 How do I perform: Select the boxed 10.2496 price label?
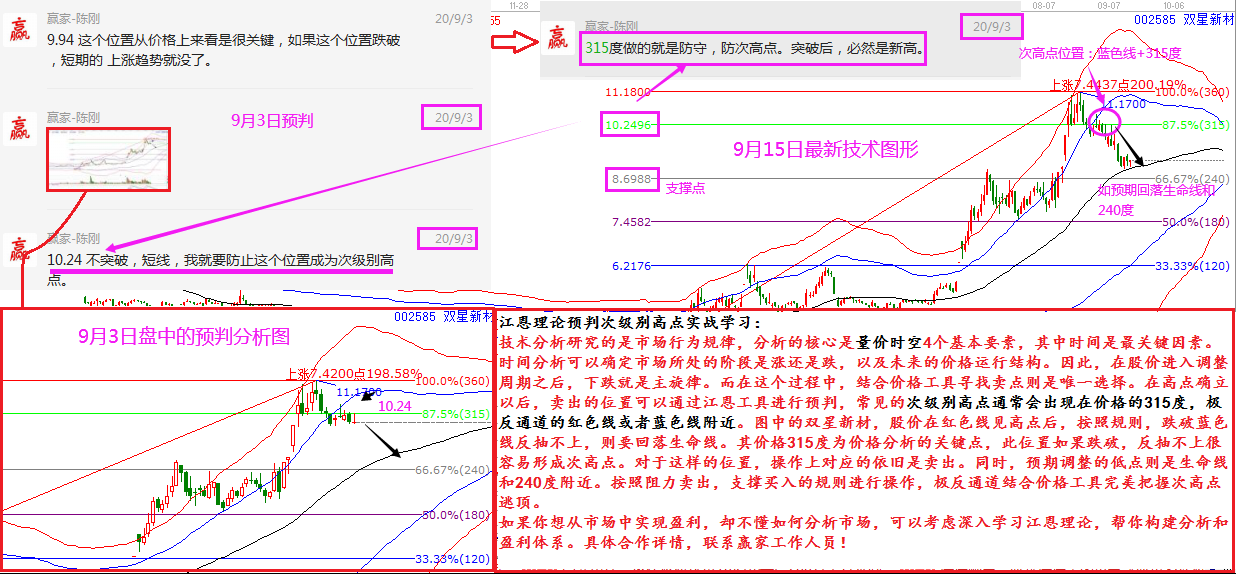click(629, 125)
